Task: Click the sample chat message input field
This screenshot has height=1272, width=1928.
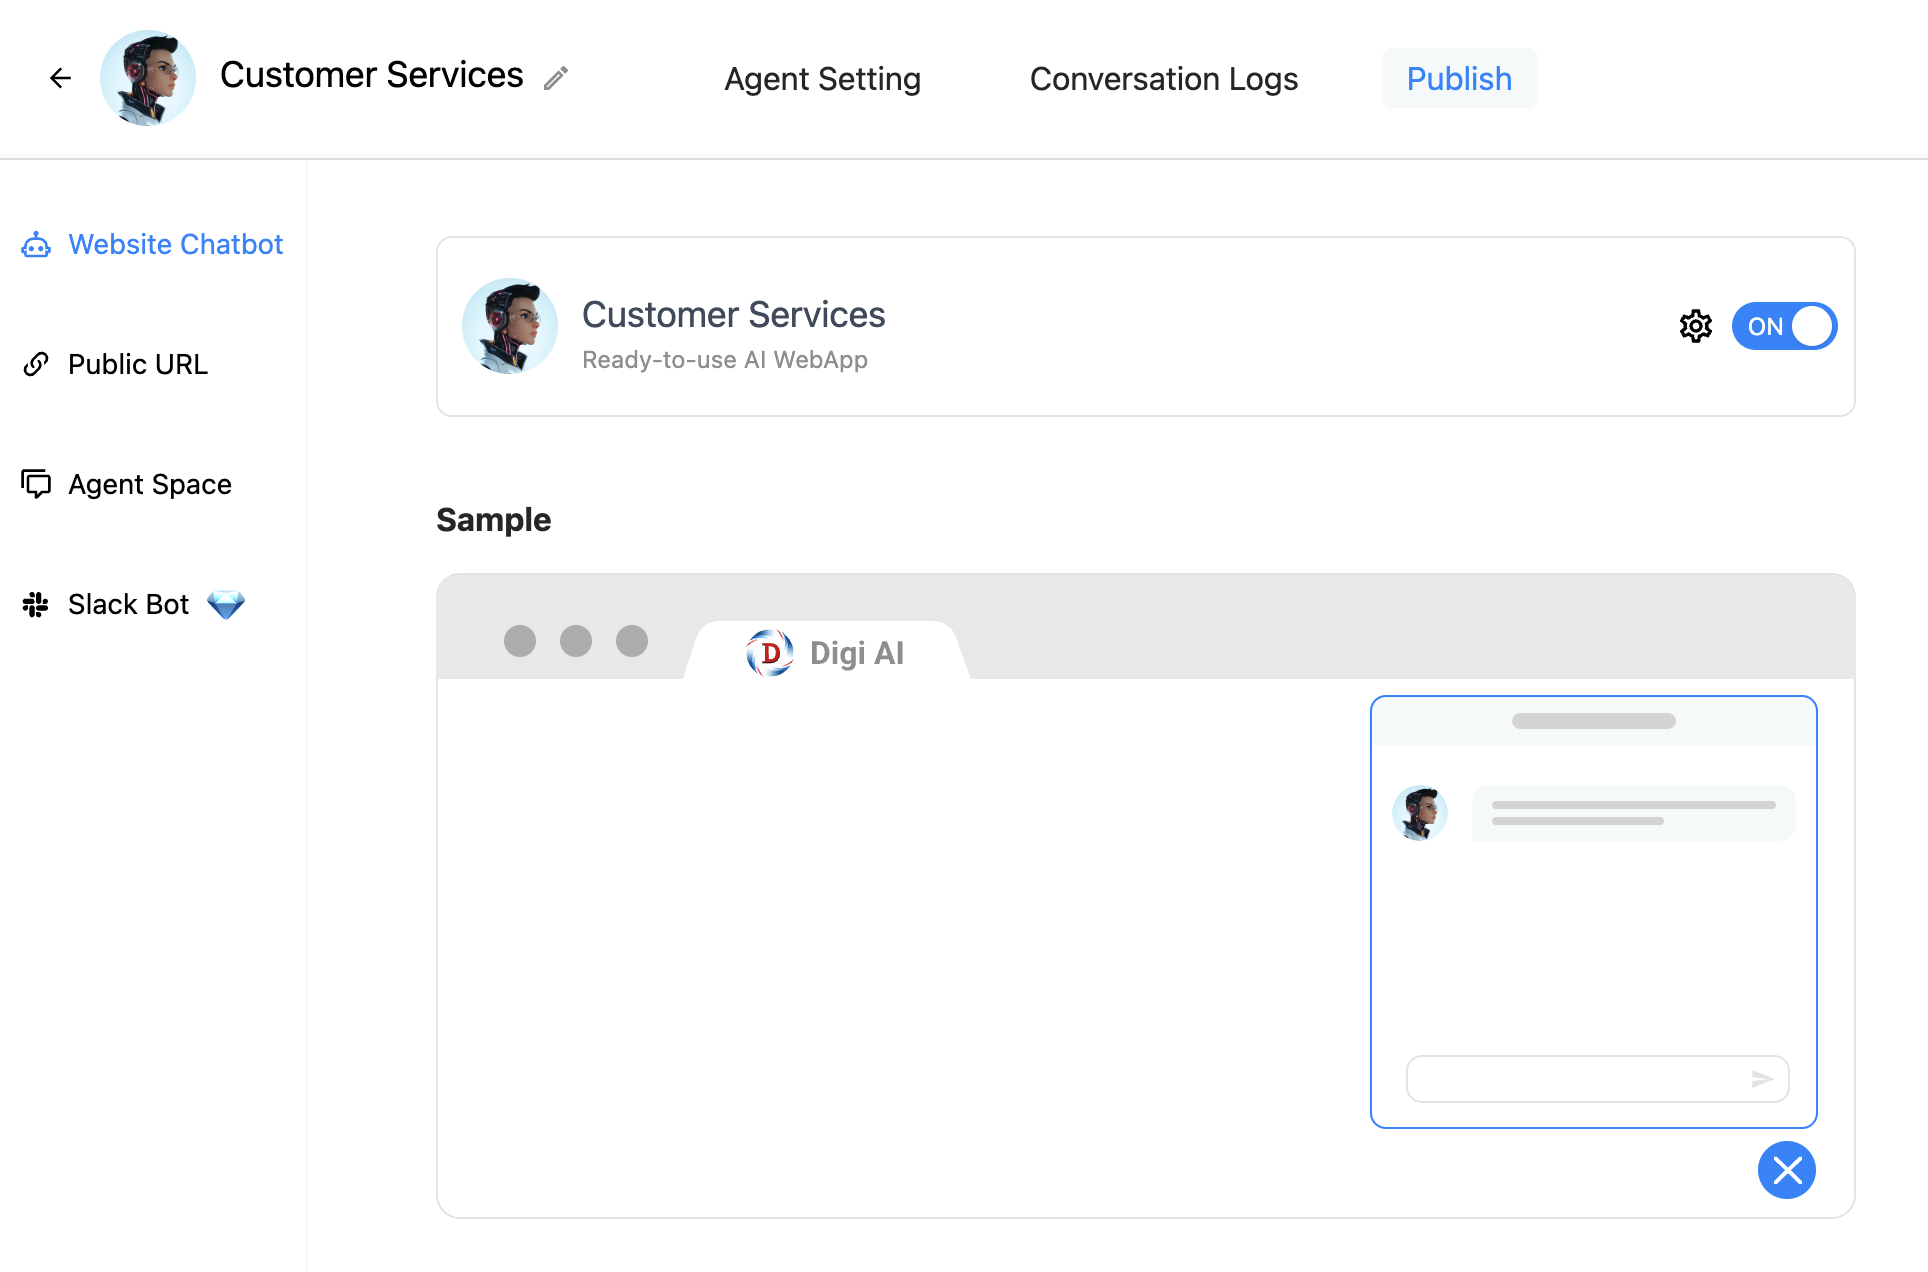Action: (x=1597, y=1079)
